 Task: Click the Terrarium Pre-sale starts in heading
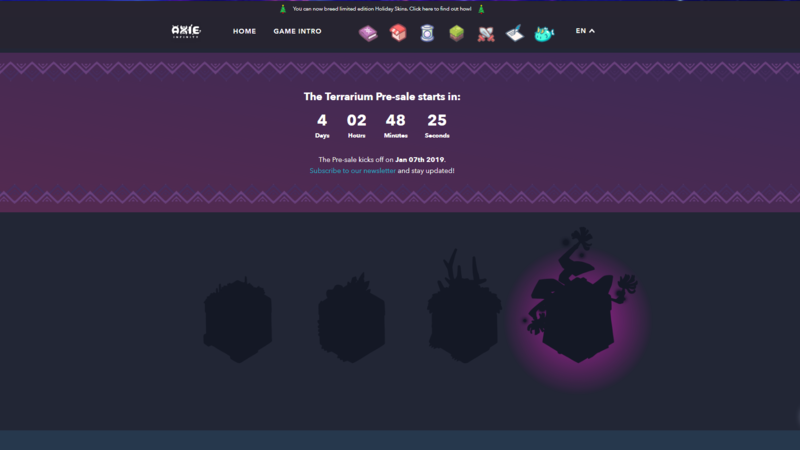pos(382,96)
